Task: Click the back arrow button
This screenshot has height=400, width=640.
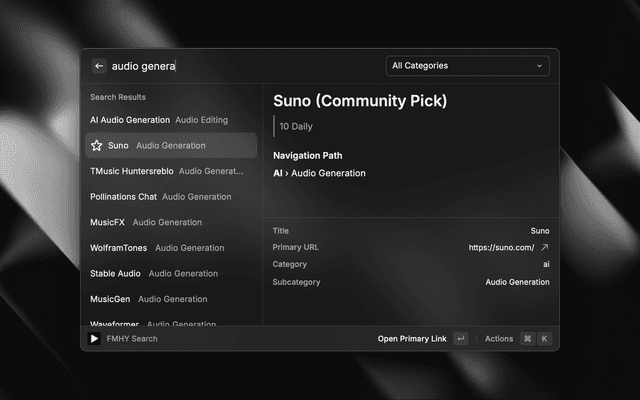Action: pos(99,66)
